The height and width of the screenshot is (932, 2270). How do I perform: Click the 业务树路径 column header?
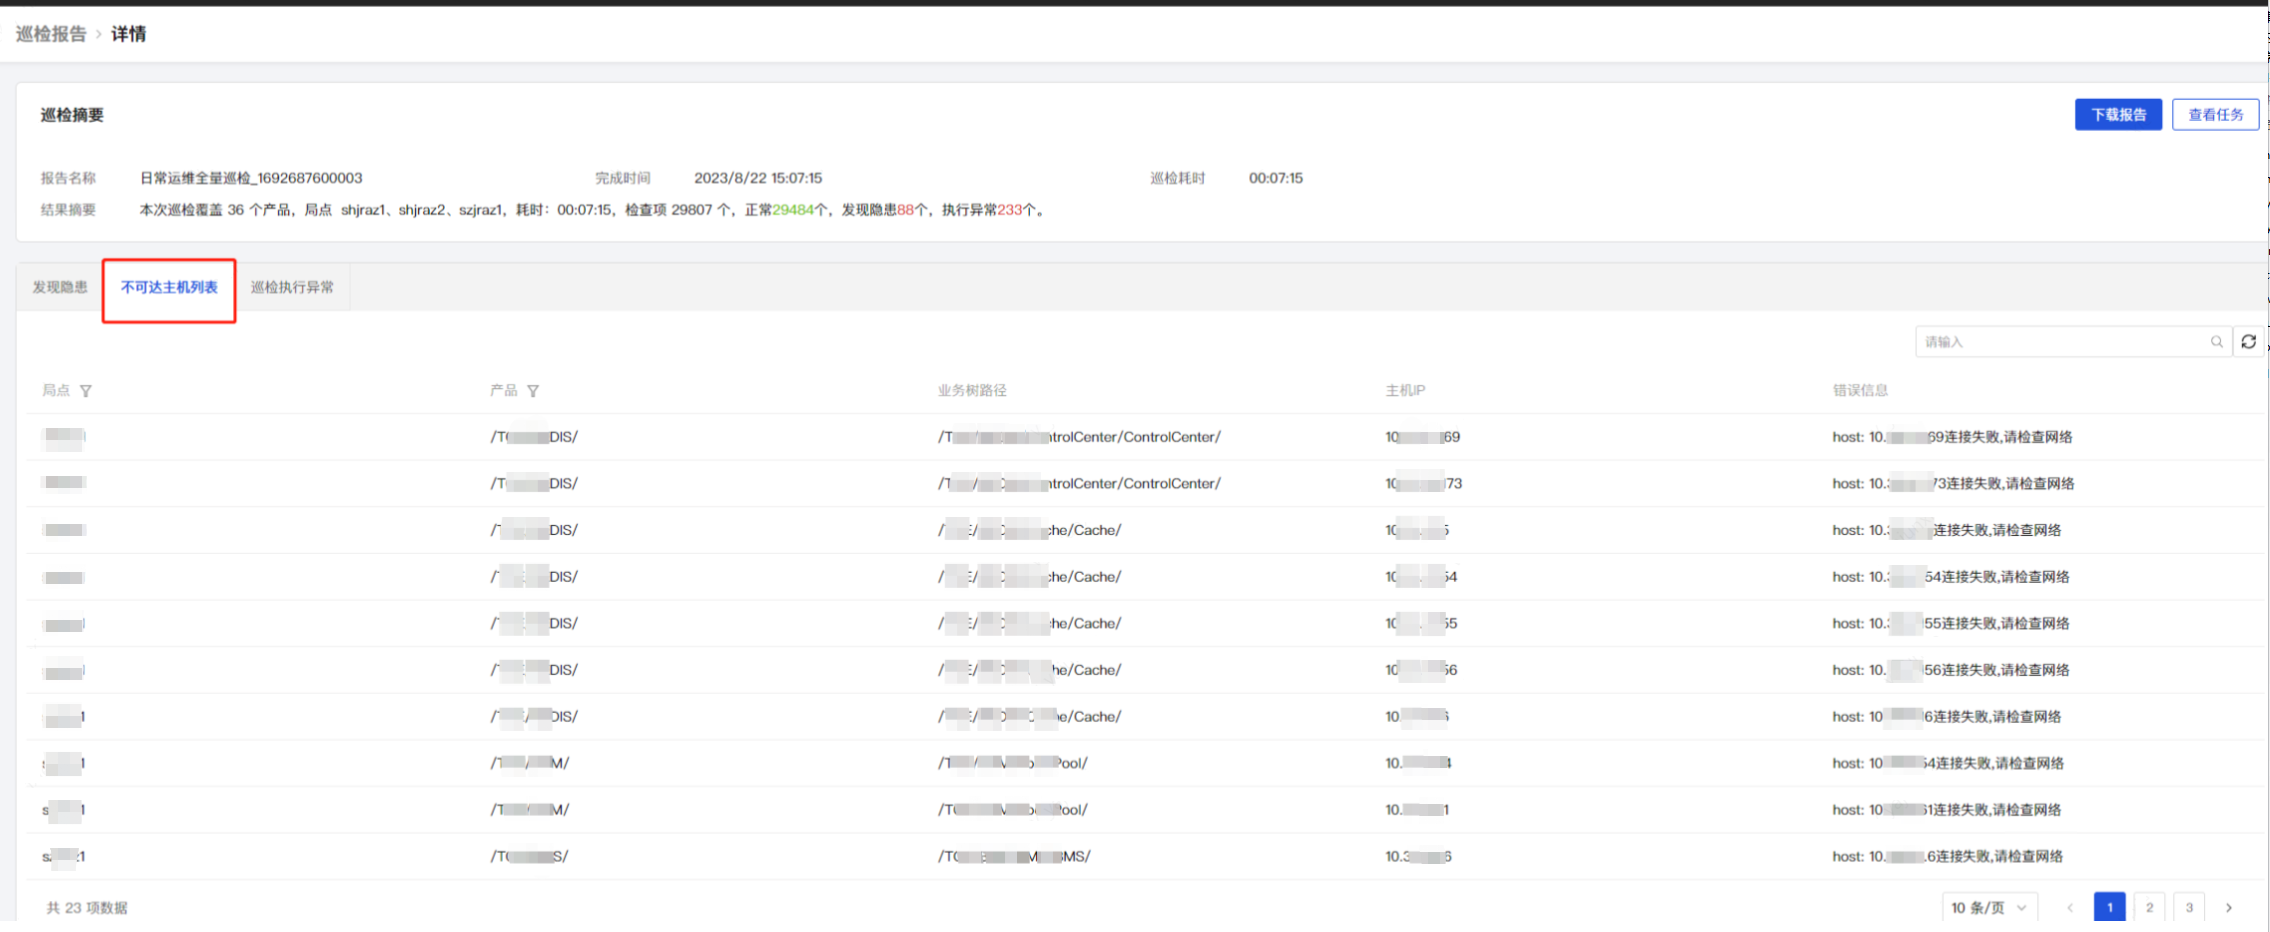pos(972,391)
